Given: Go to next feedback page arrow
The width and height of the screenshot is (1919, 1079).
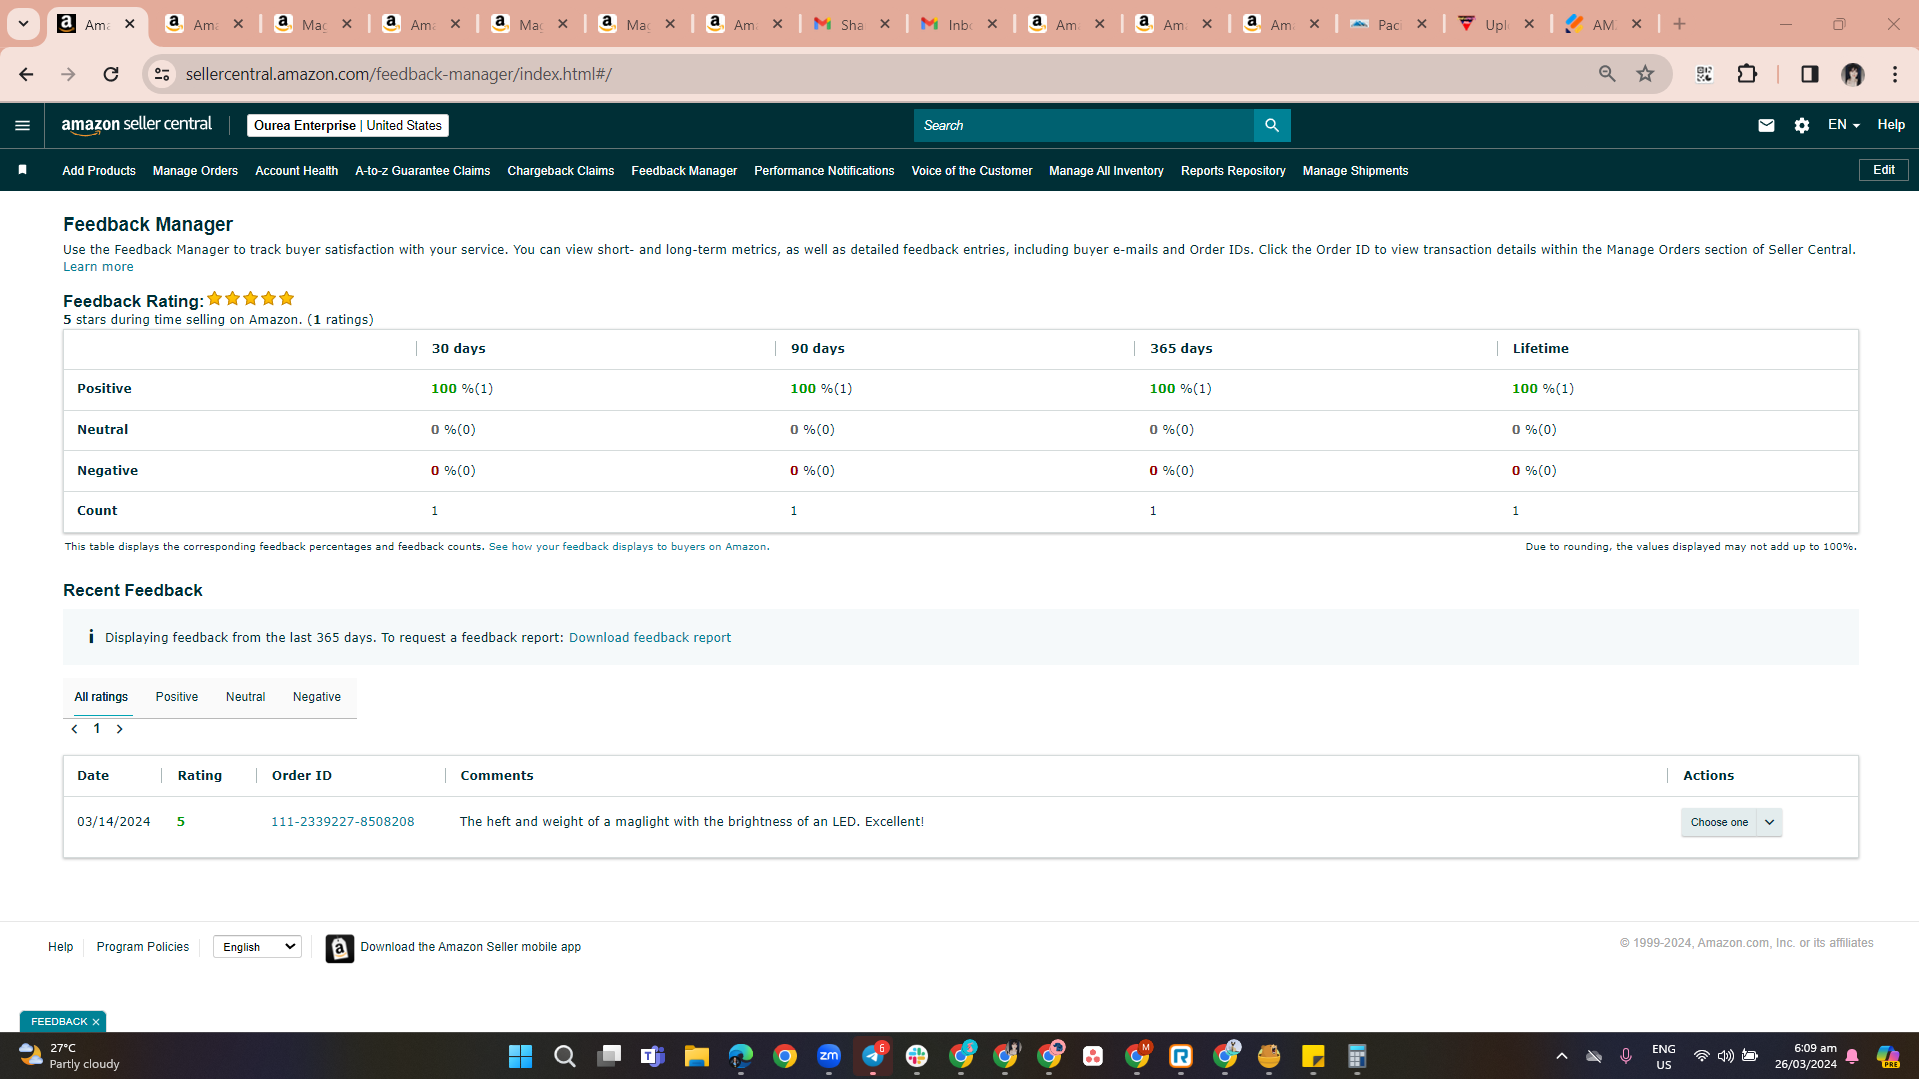Looking at the screenshot, I should pos(120,729).
